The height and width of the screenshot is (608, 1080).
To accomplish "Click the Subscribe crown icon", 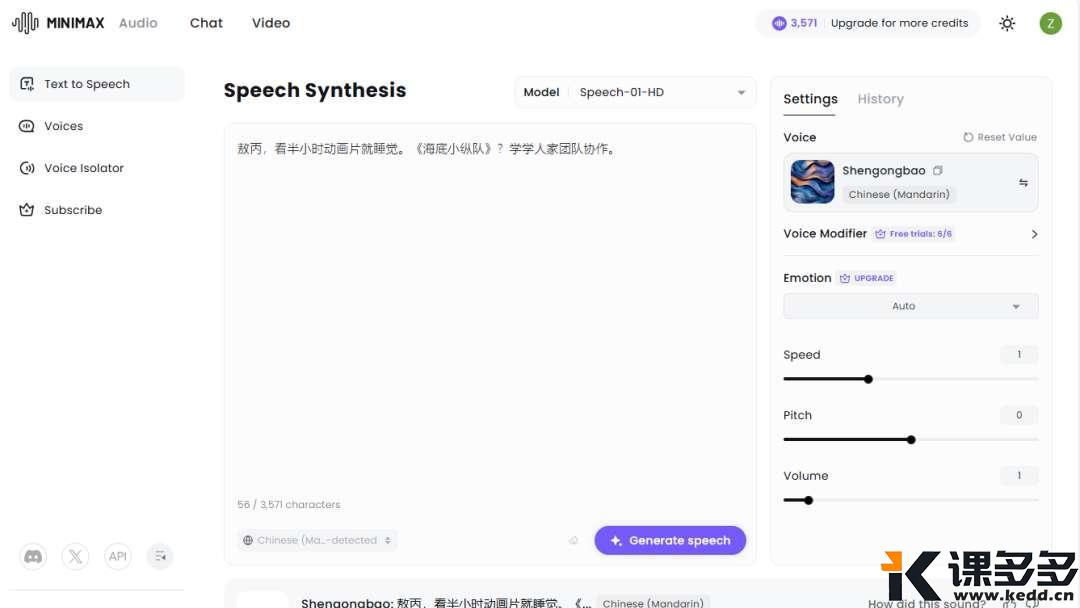I will 27,210.
